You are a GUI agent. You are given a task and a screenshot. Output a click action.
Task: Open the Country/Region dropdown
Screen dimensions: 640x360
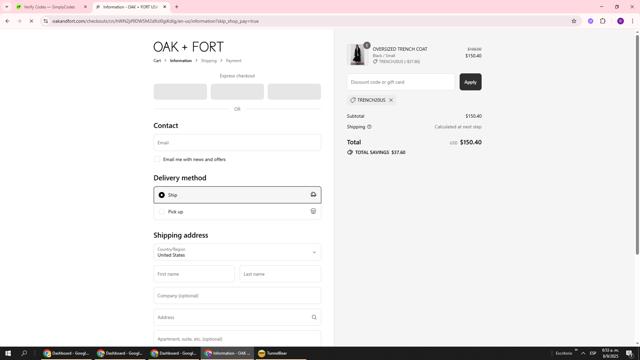click(x=237, y=252)
